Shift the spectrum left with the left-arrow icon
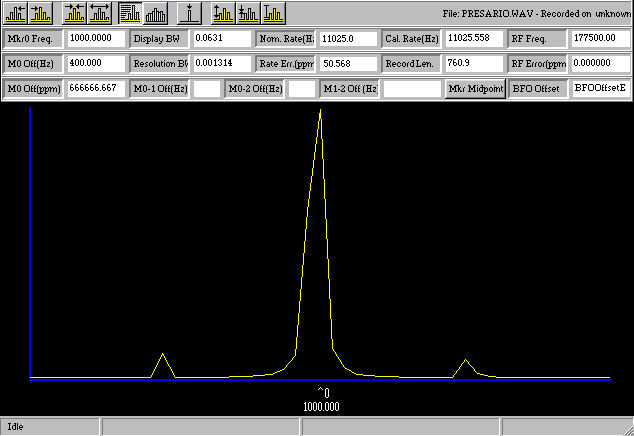This screenshot has width=634, height=436. [15, 13]
